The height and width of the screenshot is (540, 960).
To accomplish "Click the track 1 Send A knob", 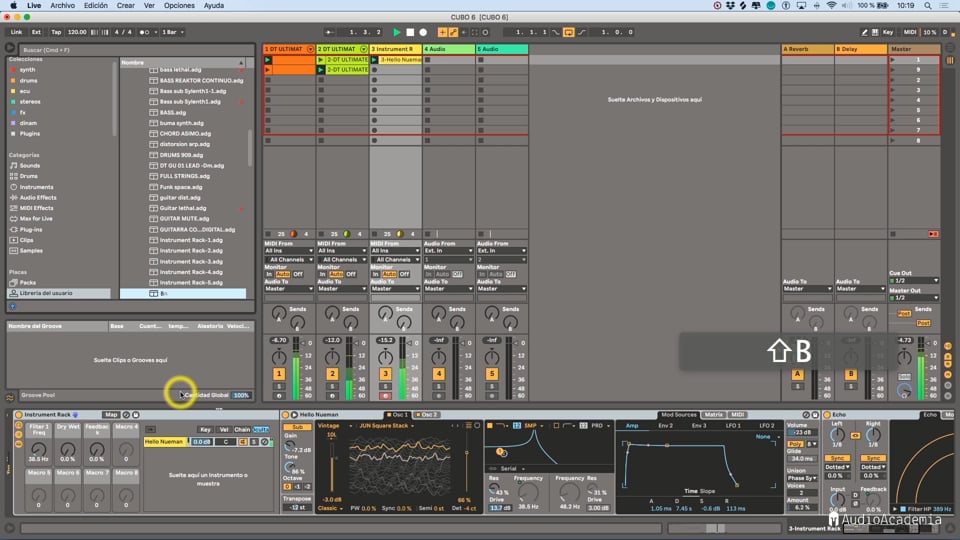I will pyautogui.click(x=279, y=313).
